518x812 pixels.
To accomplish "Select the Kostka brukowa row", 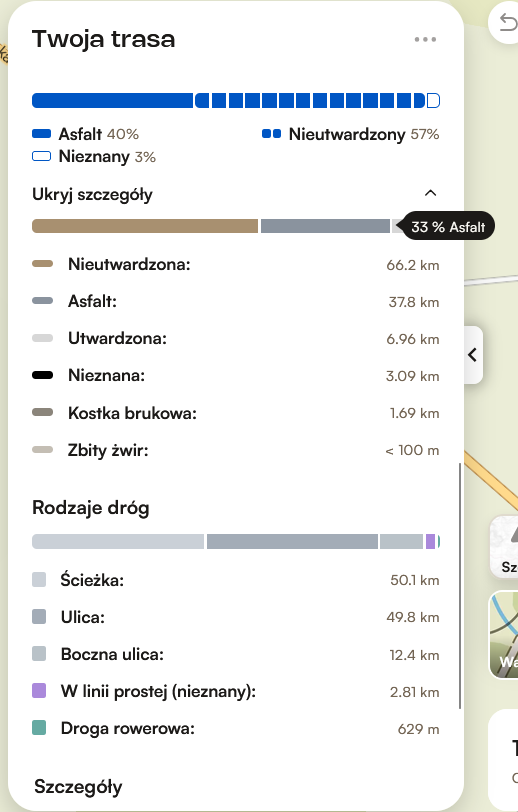I will coord(236,413).
